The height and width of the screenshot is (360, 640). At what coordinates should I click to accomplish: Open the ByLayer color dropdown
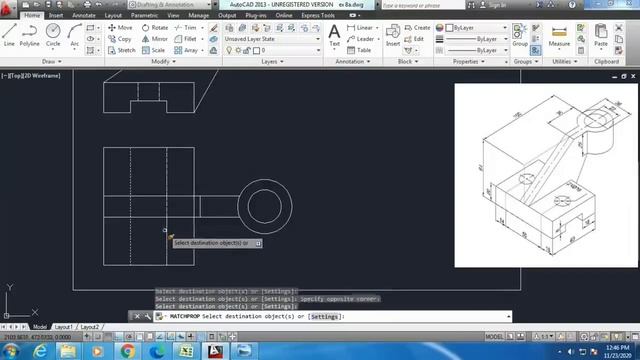476,27
